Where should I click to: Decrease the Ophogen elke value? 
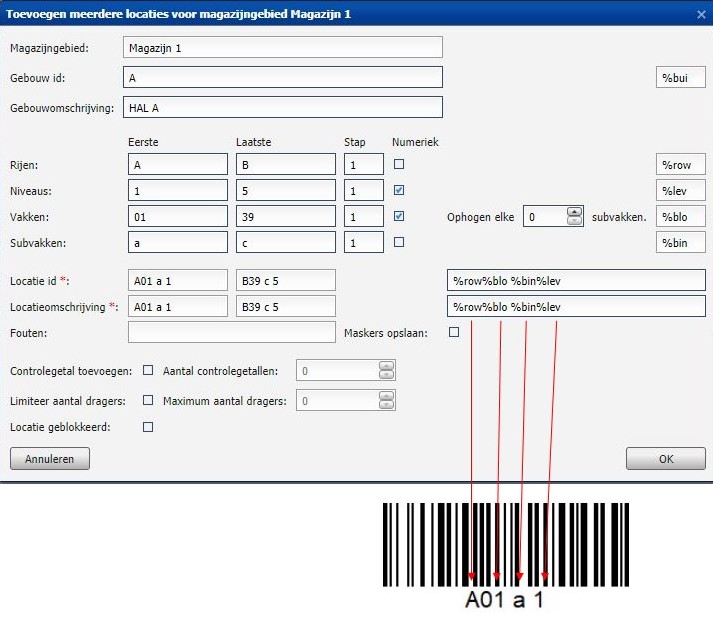click(575, 221)
